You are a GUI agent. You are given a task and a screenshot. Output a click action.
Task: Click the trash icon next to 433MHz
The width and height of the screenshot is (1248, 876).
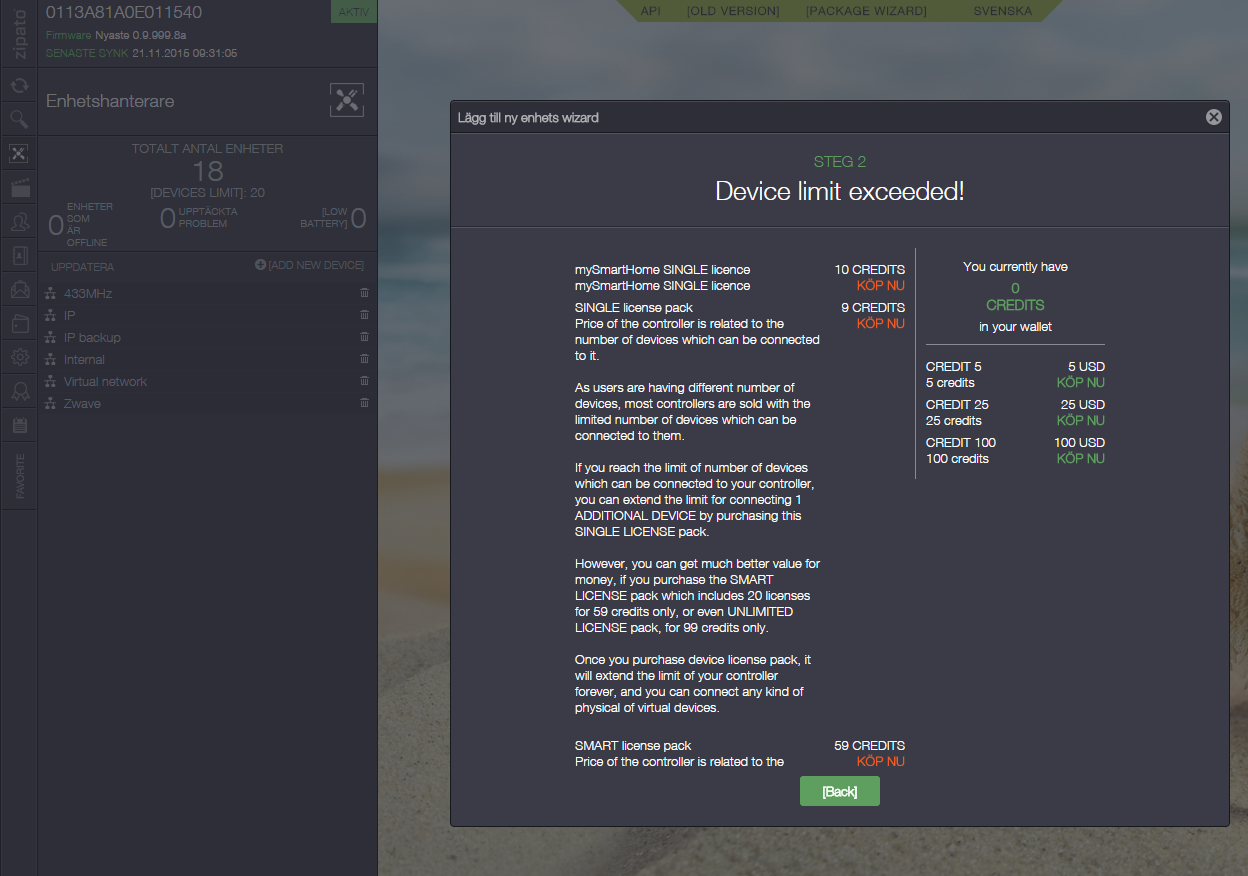pos(364,293)
